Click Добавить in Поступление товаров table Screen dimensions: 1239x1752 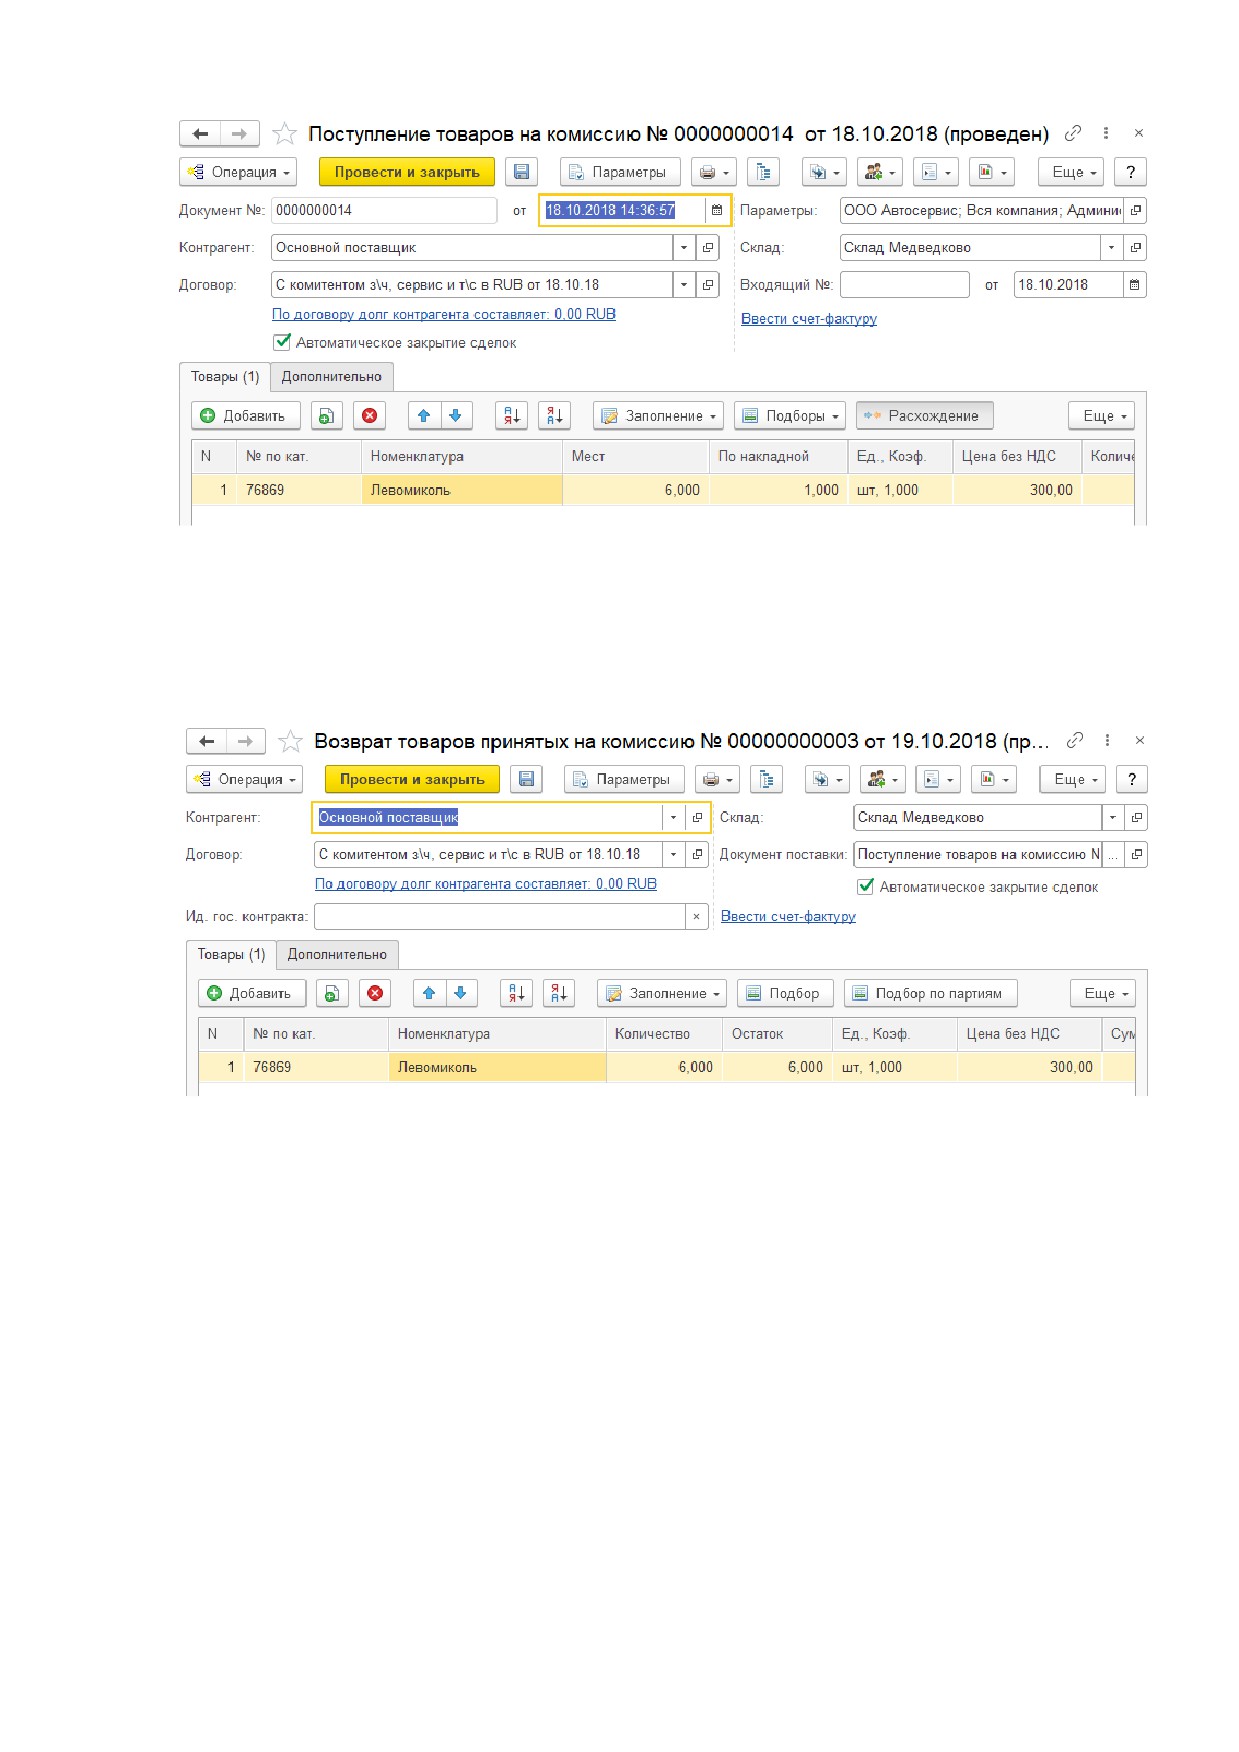tap(245, 416)
